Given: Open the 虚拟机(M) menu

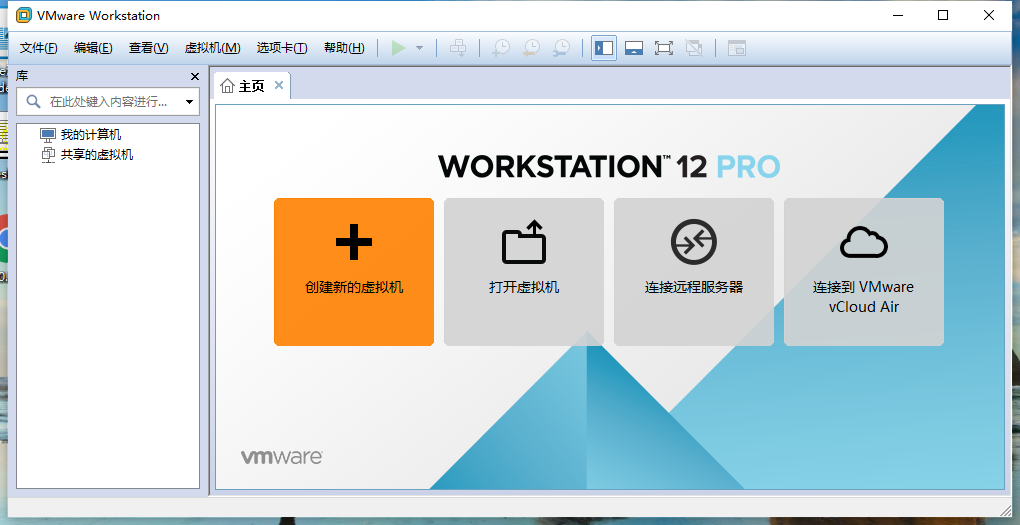Looking at the screenshot, I should (x=213, y=48).
